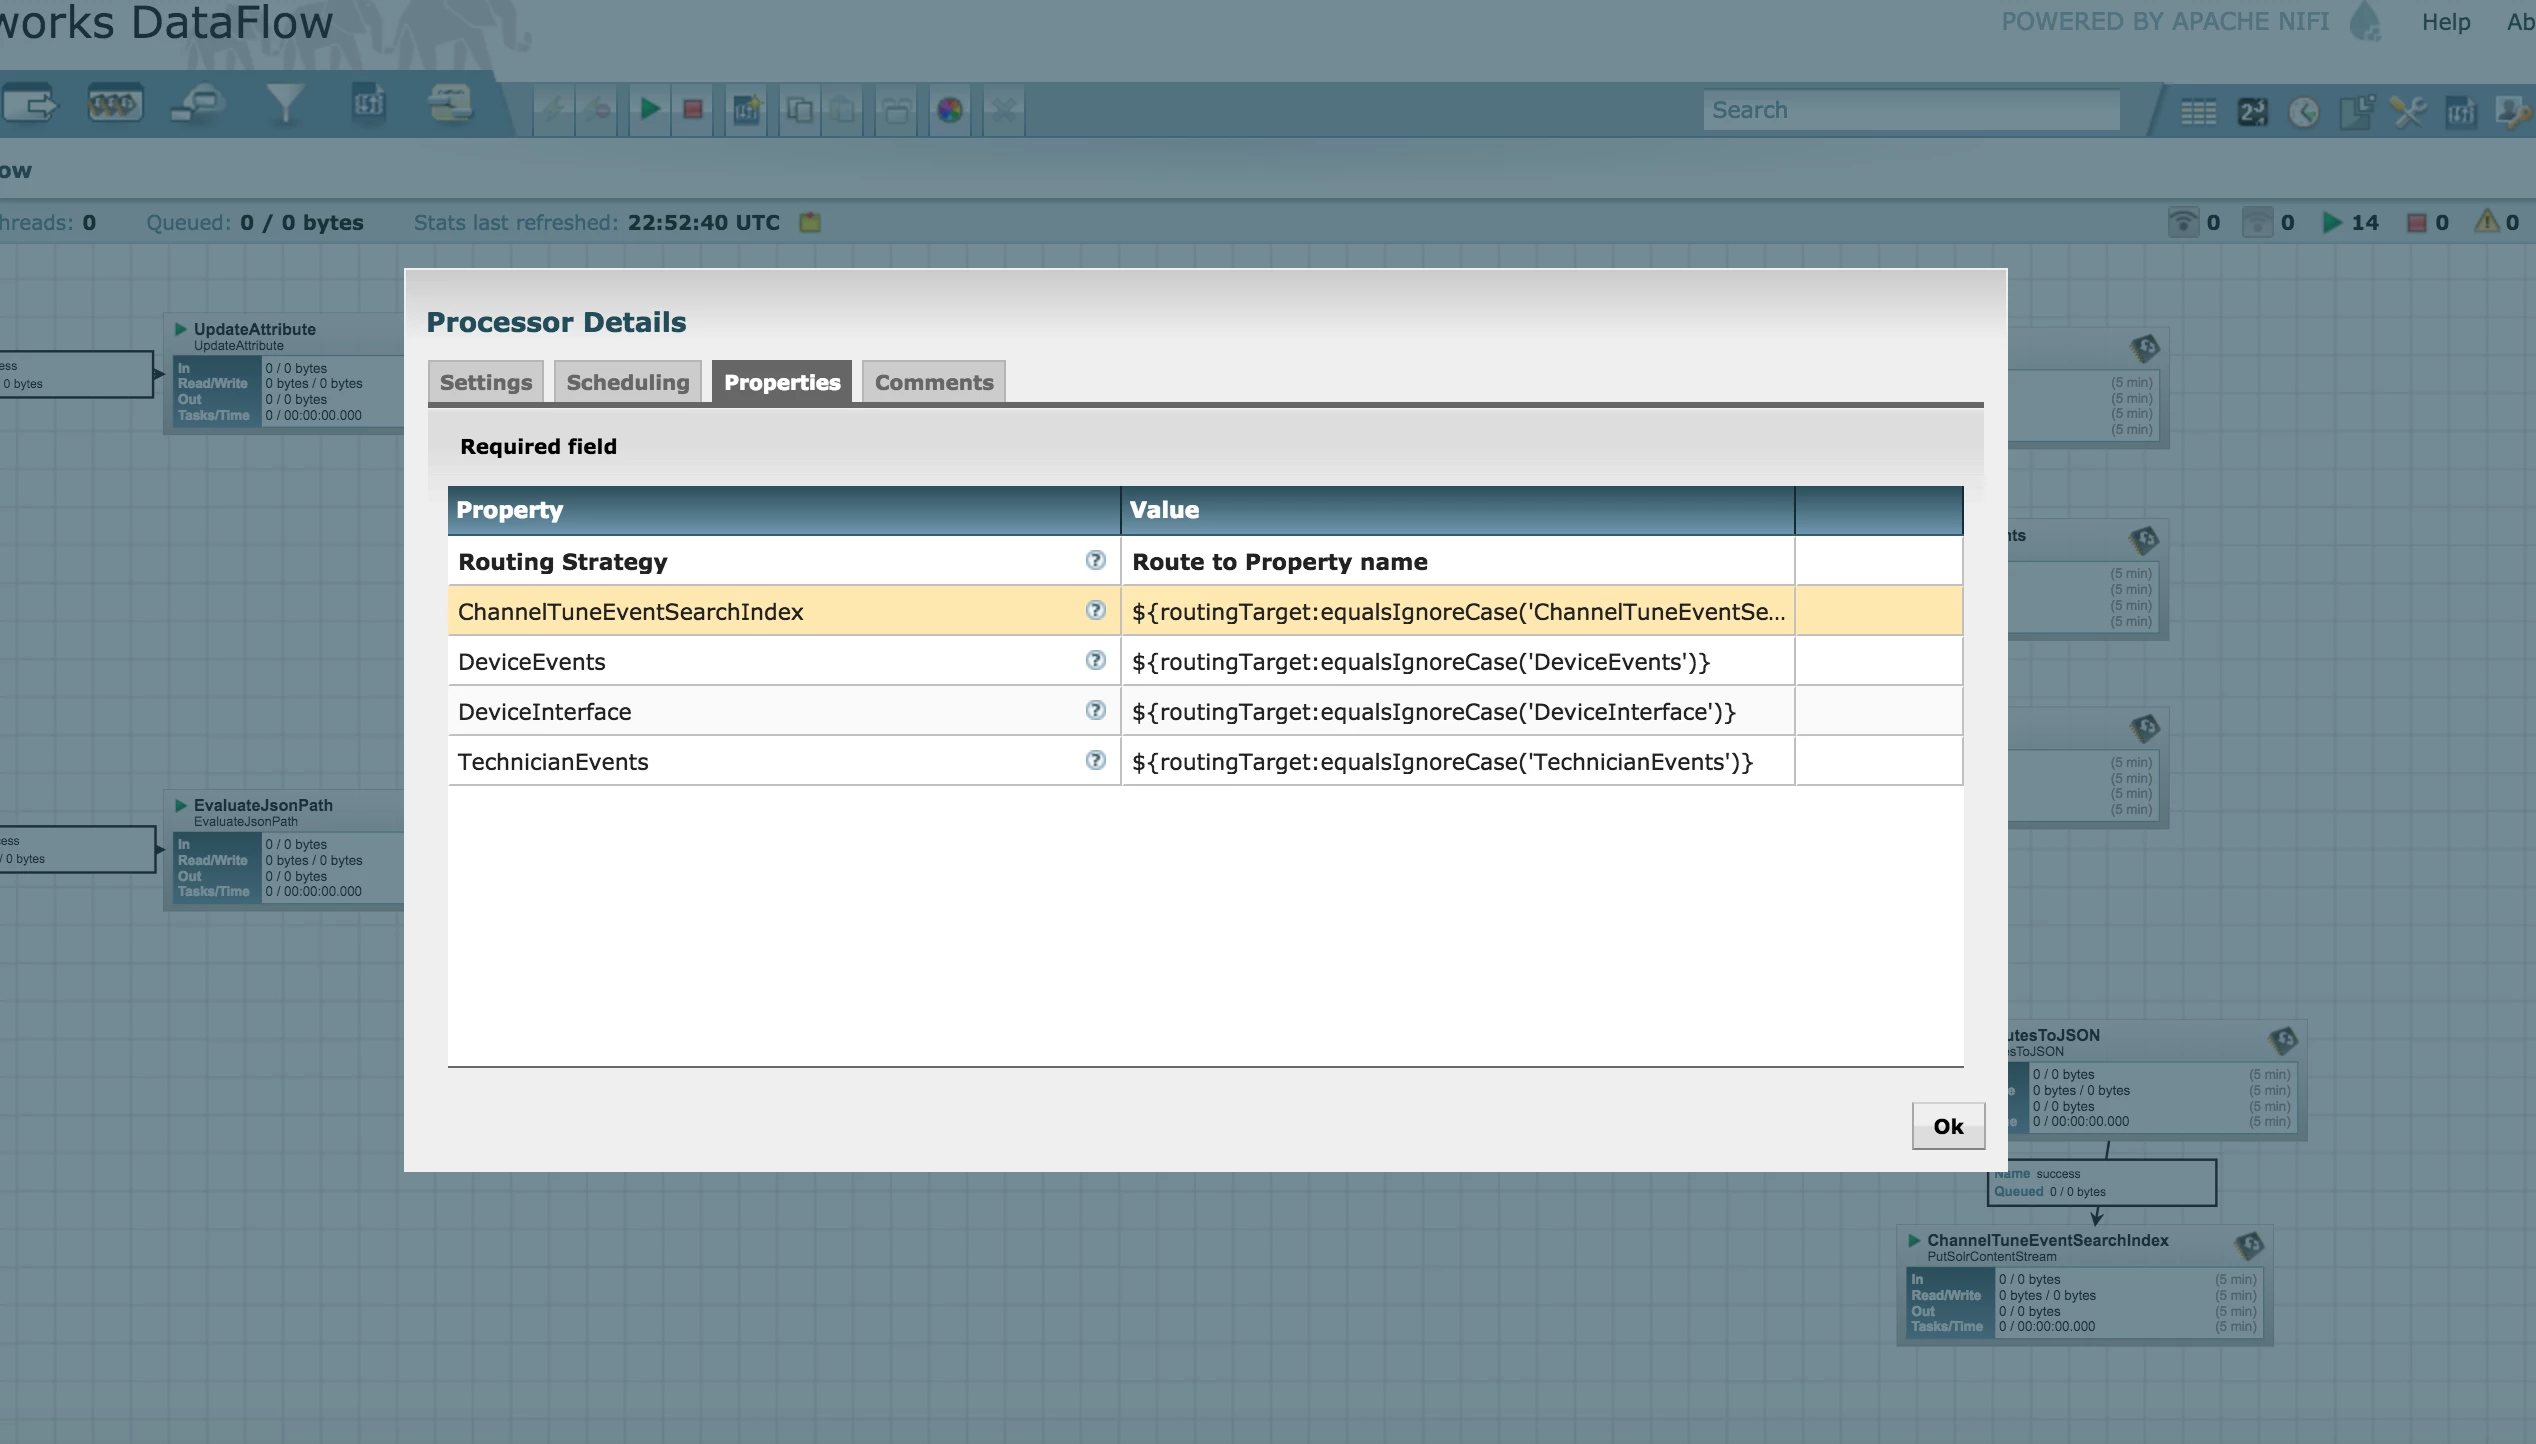
Task: Select the ChannelTuneEventSearchIndex property row
Action: point(1205,611)
